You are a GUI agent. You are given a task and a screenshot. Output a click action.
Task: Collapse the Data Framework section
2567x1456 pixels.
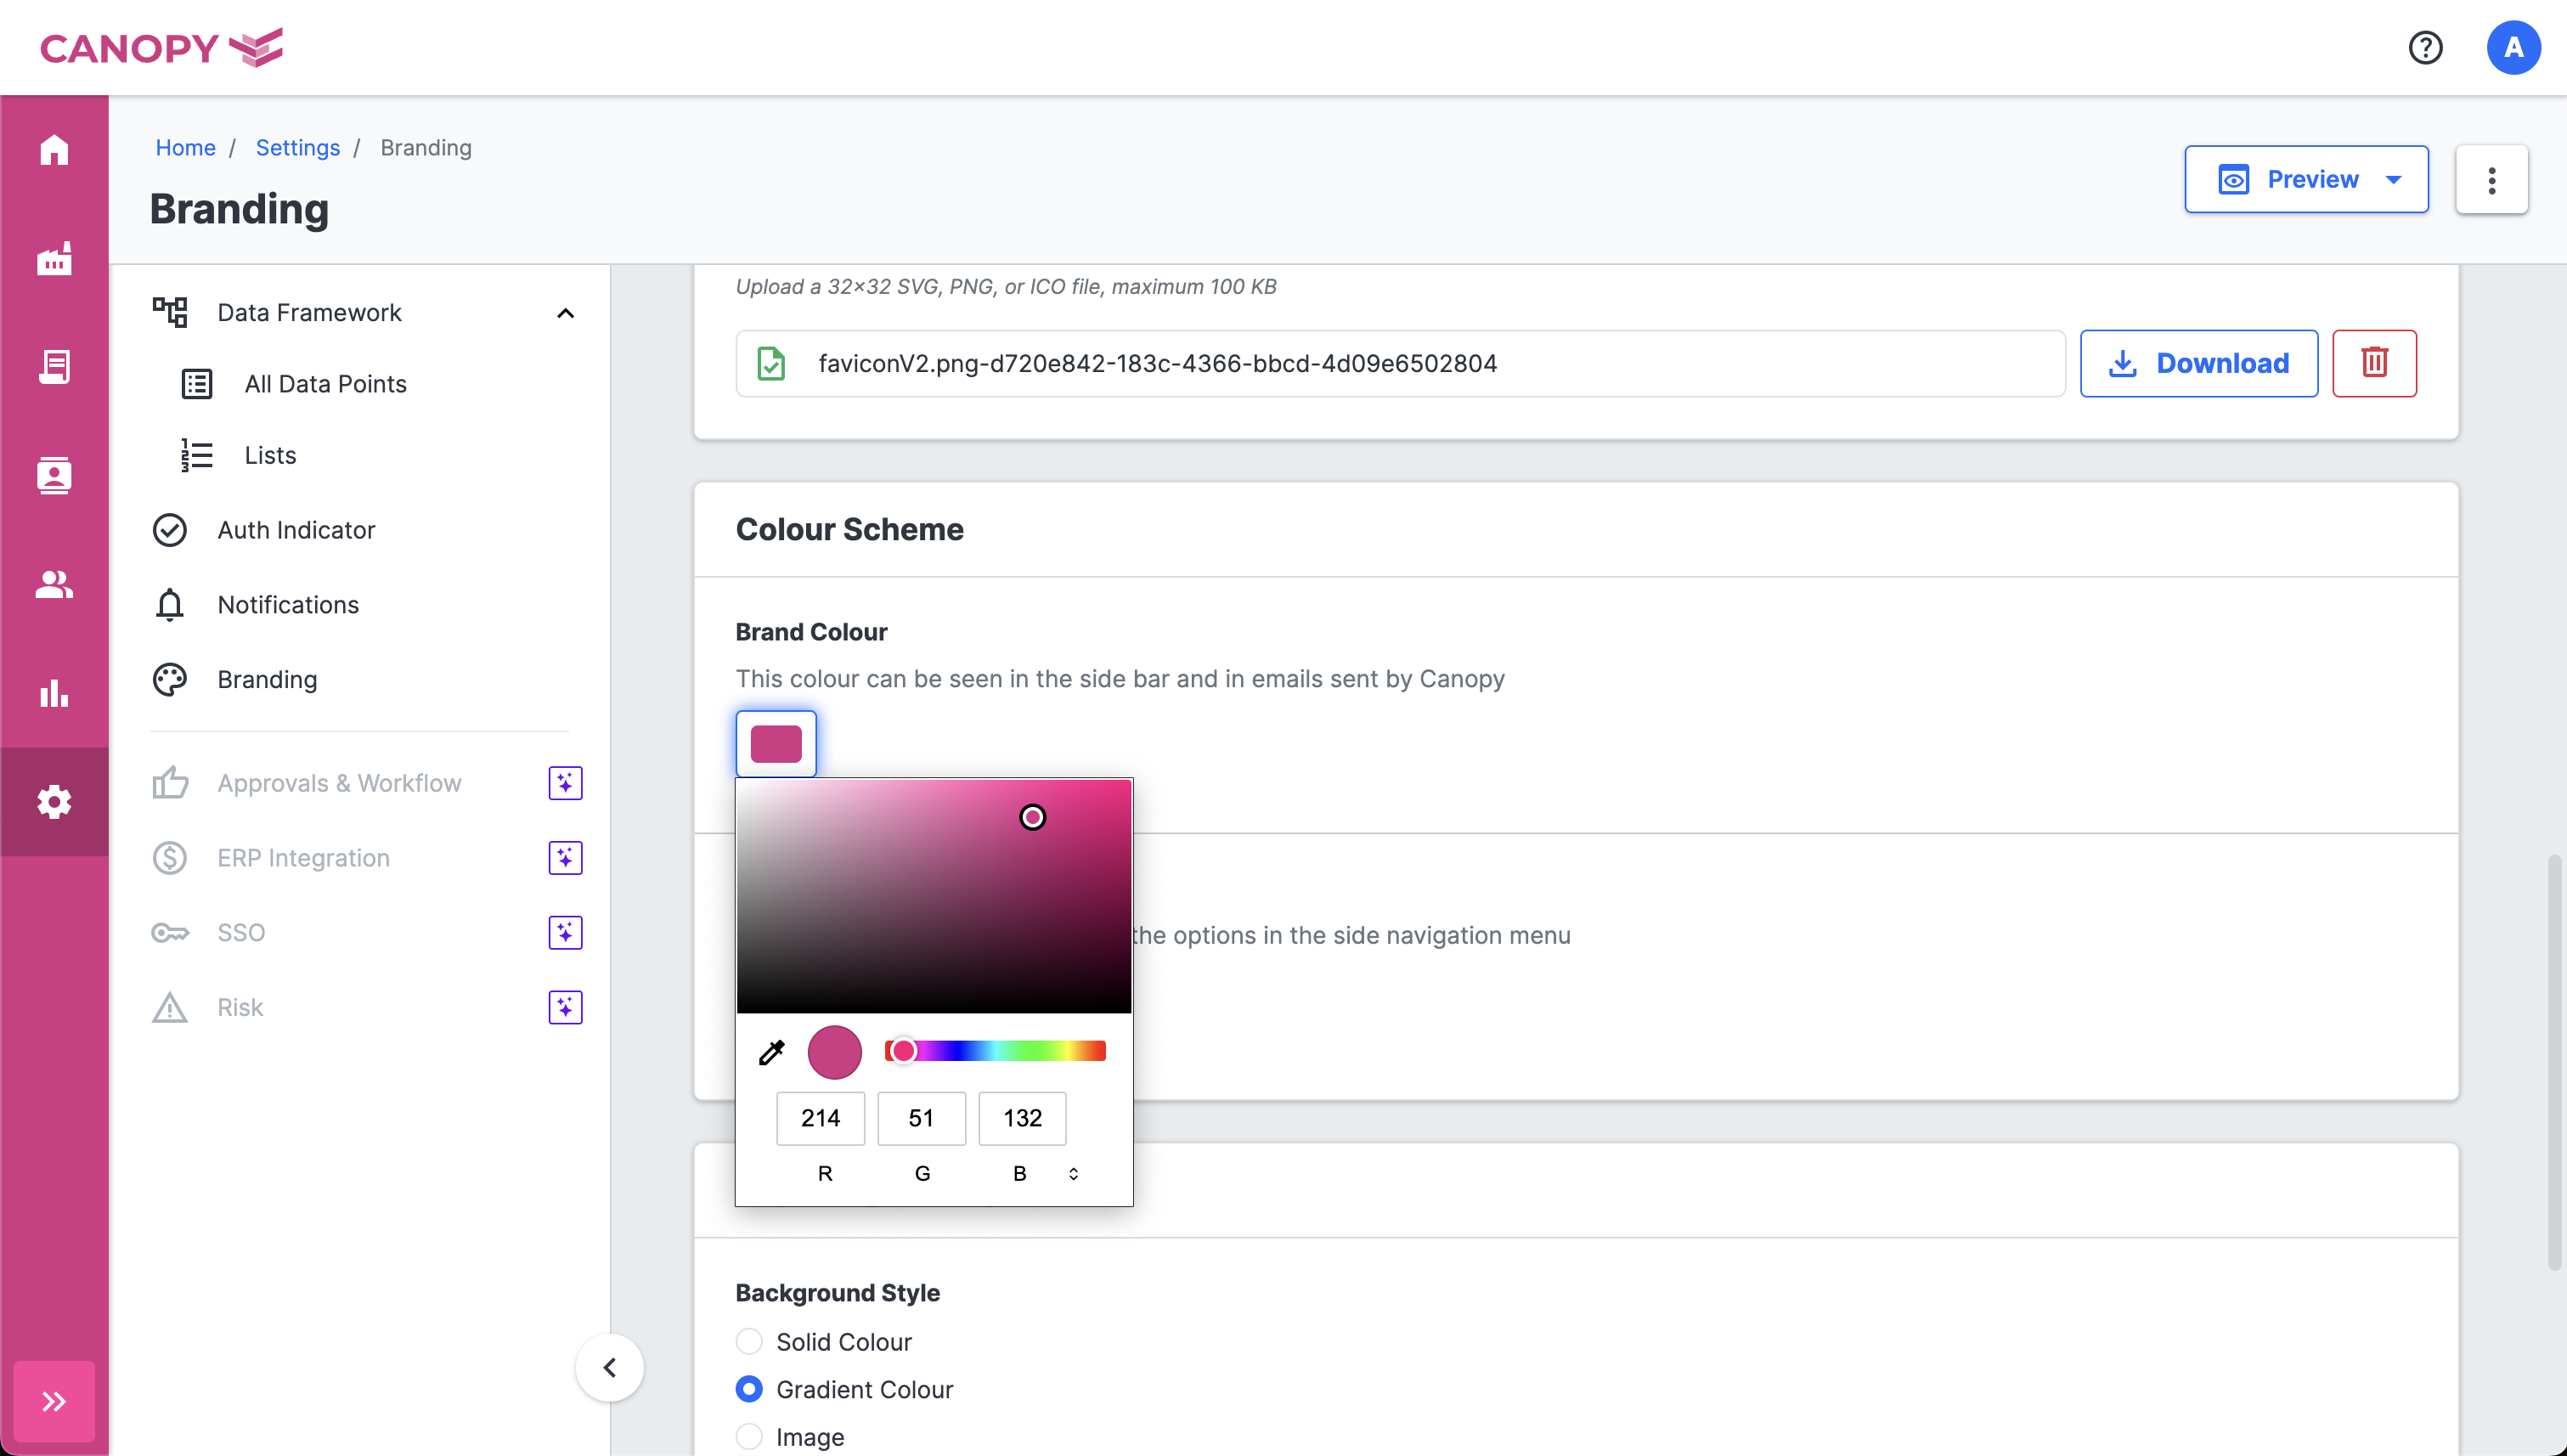pos(565,313)
